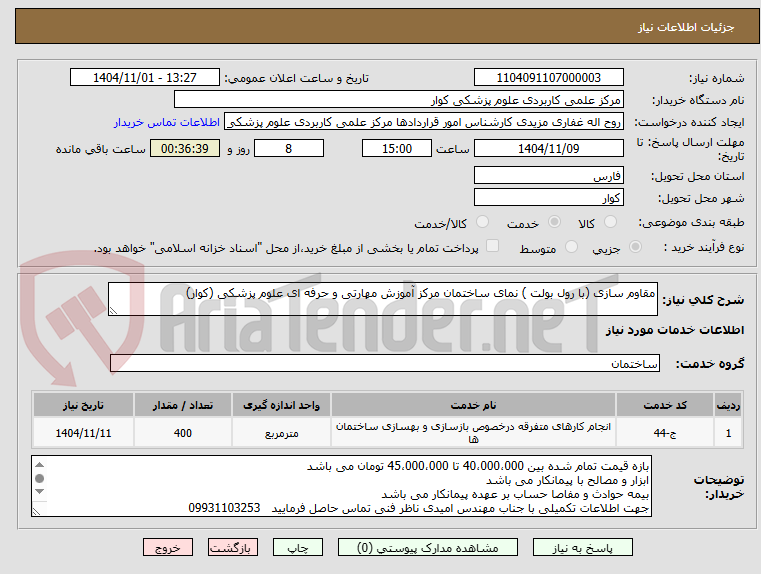Screen dimensions: 761x574
Task: Click the خروج exit button
Action: point(167,547)
